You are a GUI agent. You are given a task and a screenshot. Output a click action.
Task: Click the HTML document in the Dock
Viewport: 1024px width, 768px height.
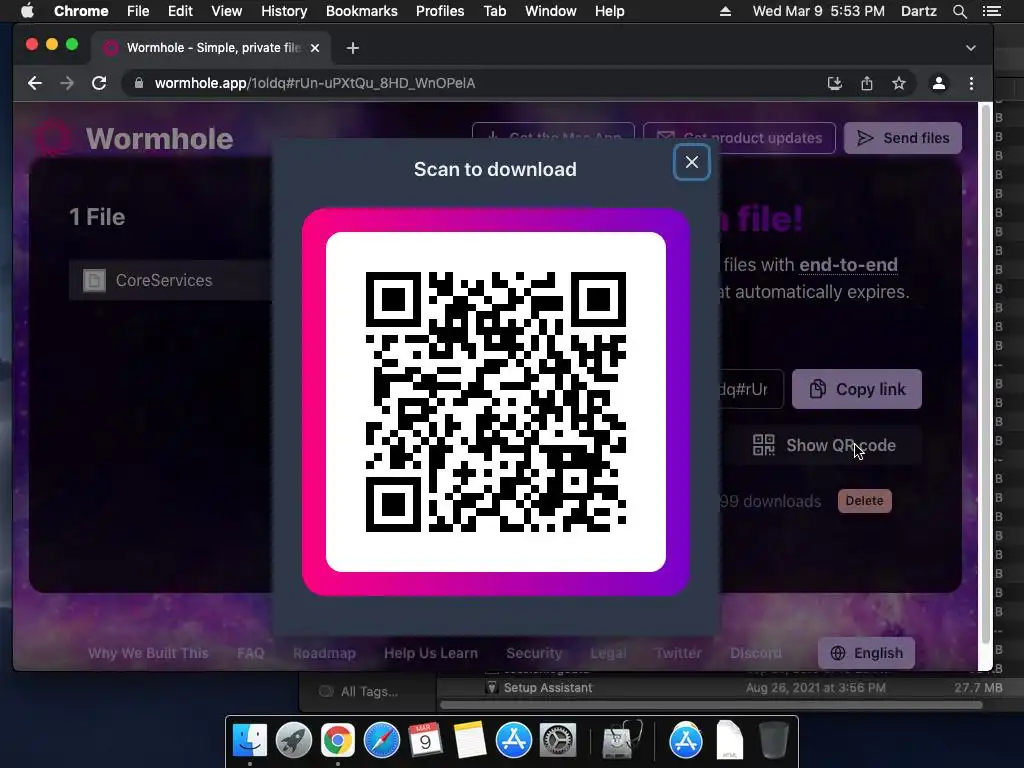tap(729, 741)
